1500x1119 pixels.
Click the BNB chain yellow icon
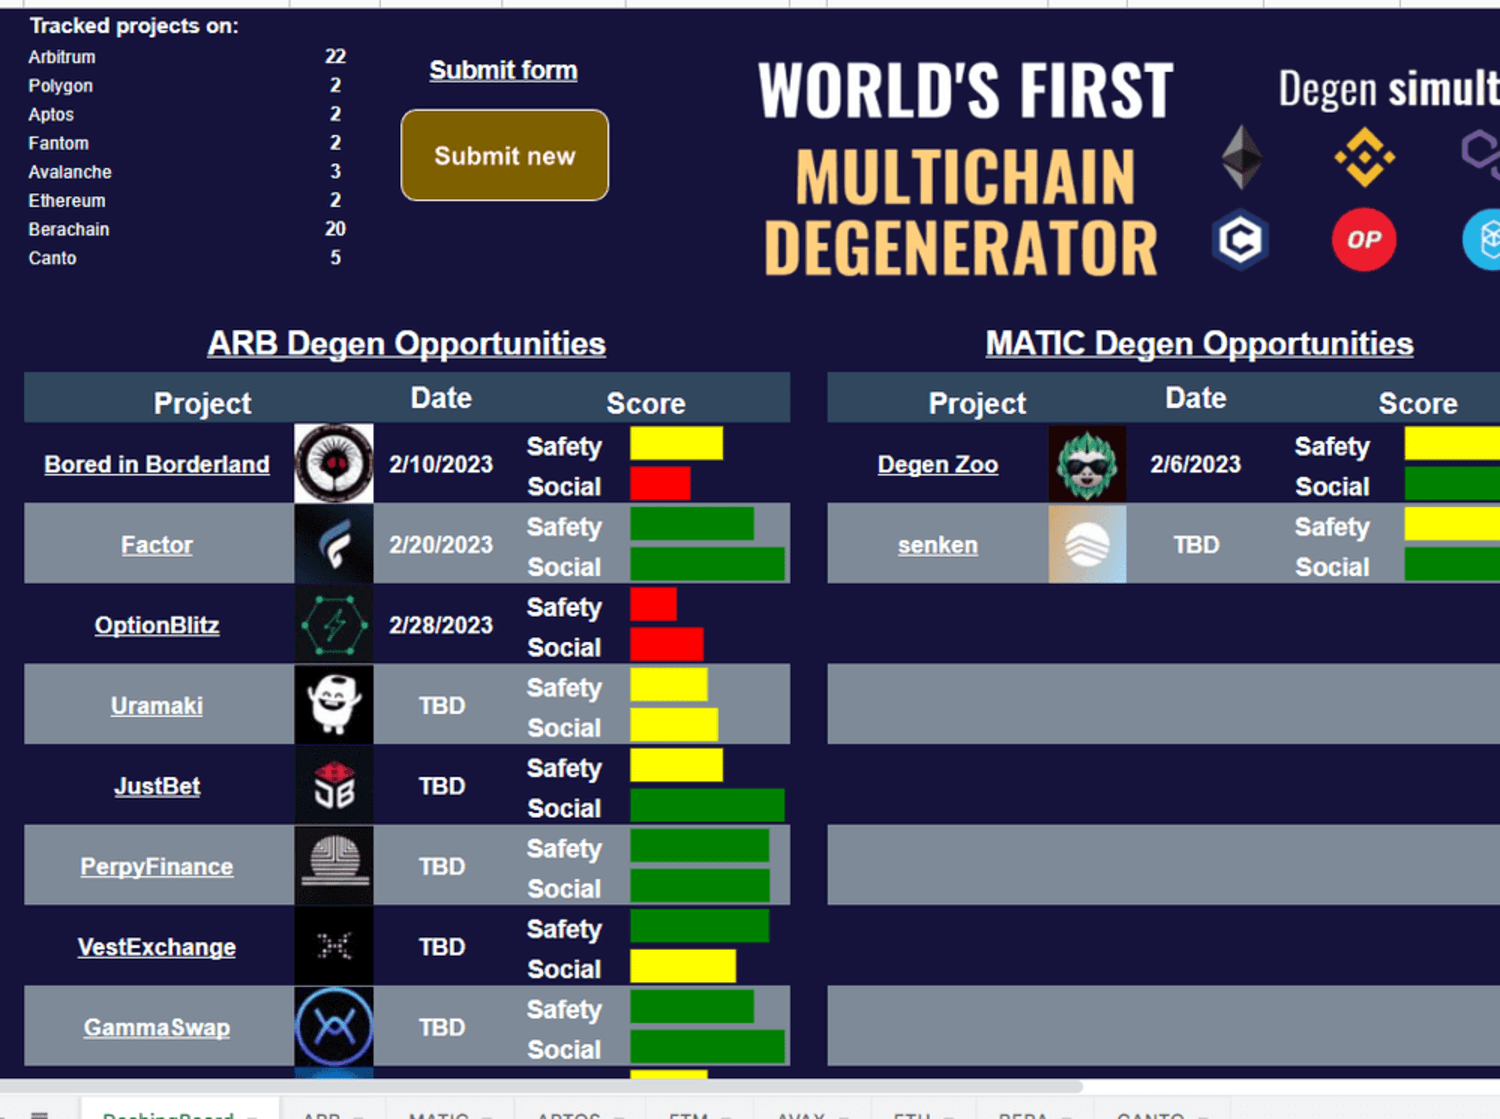tap(1365, 157)
